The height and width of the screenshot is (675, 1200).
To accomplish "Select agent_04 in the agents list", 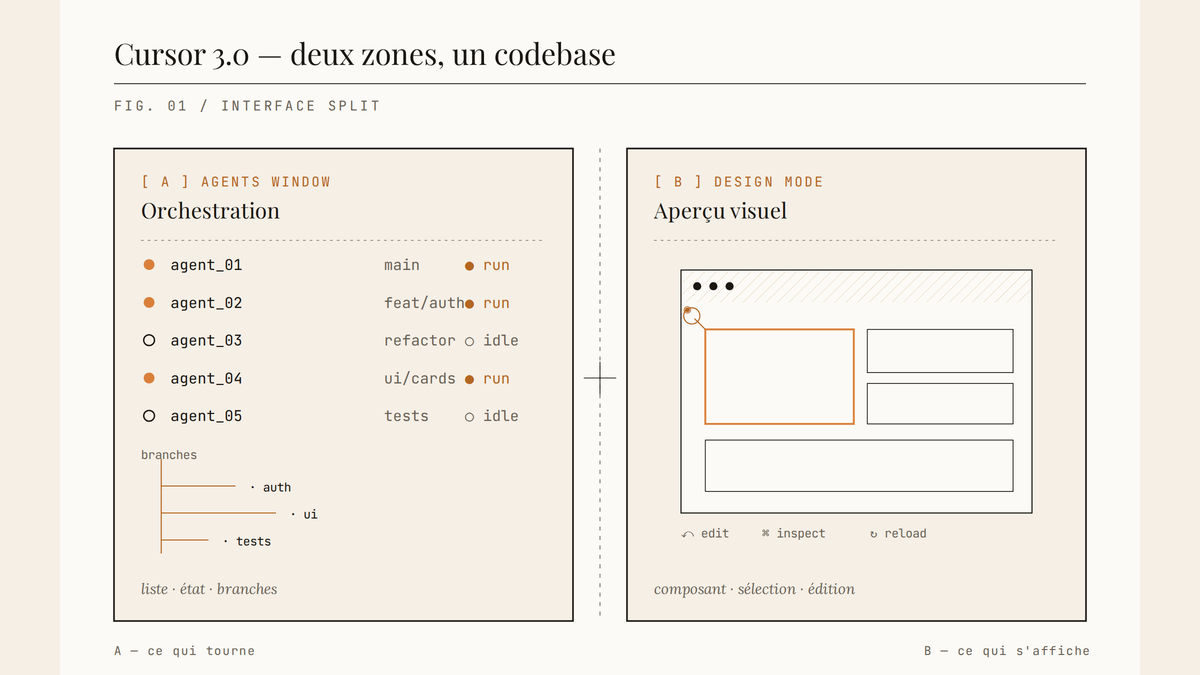I will (206, 378).
